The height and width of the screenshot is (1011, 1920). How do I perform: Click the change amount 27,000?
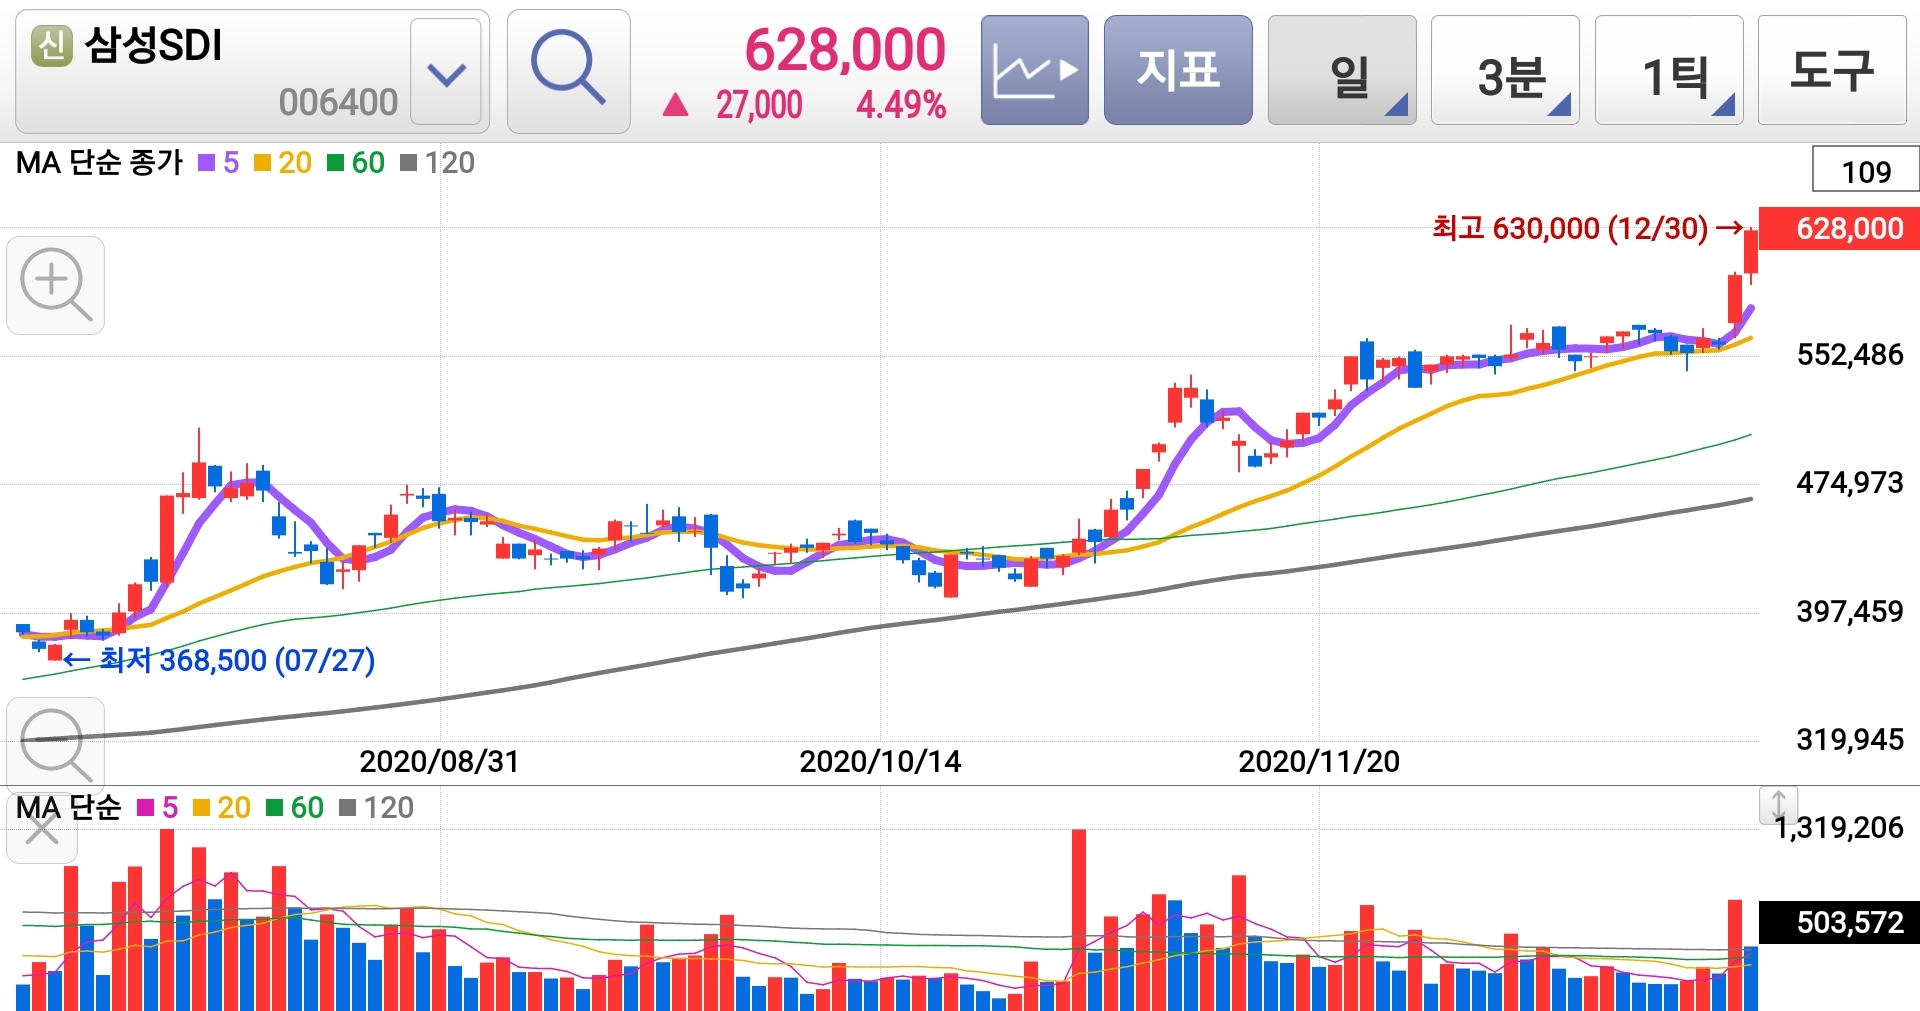[x=759, y=104]
